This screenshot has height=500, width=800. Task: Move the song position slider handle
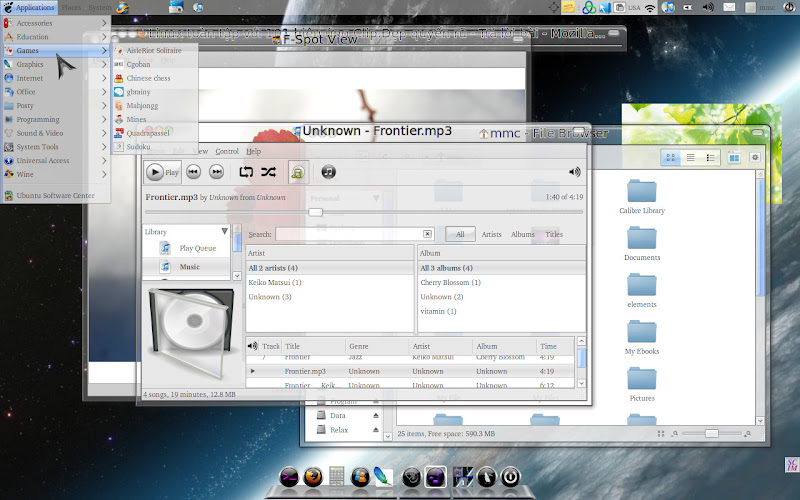(x=315, y=212)
